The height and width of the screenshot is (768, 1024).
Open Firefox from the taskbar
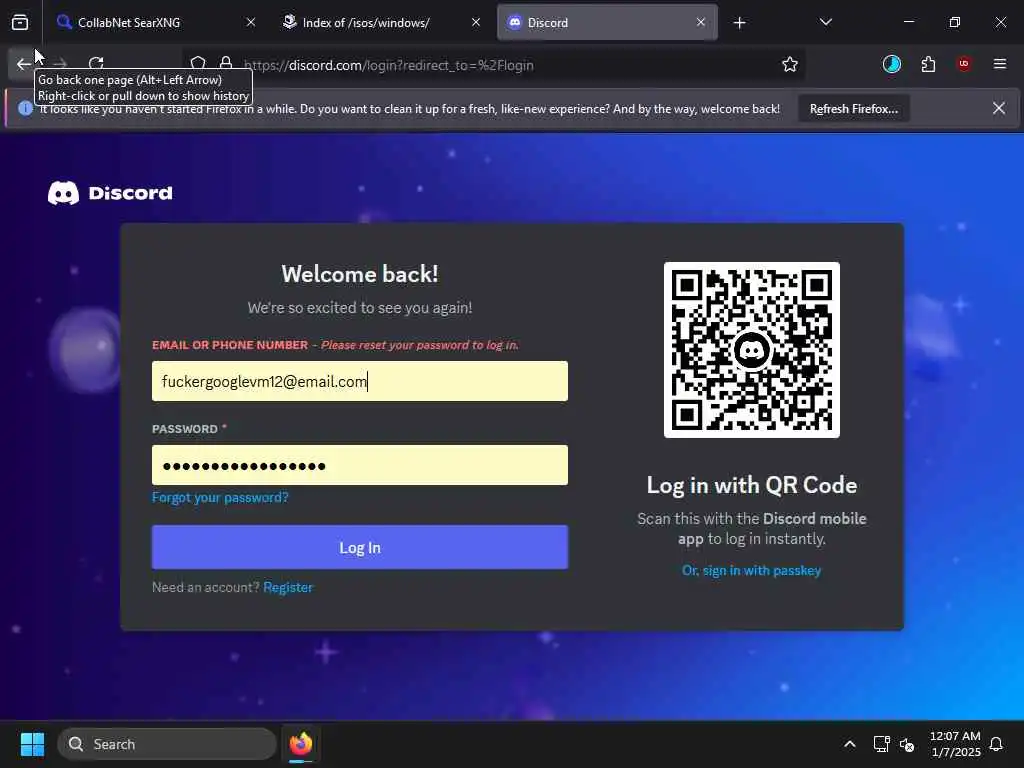[300, 744]
